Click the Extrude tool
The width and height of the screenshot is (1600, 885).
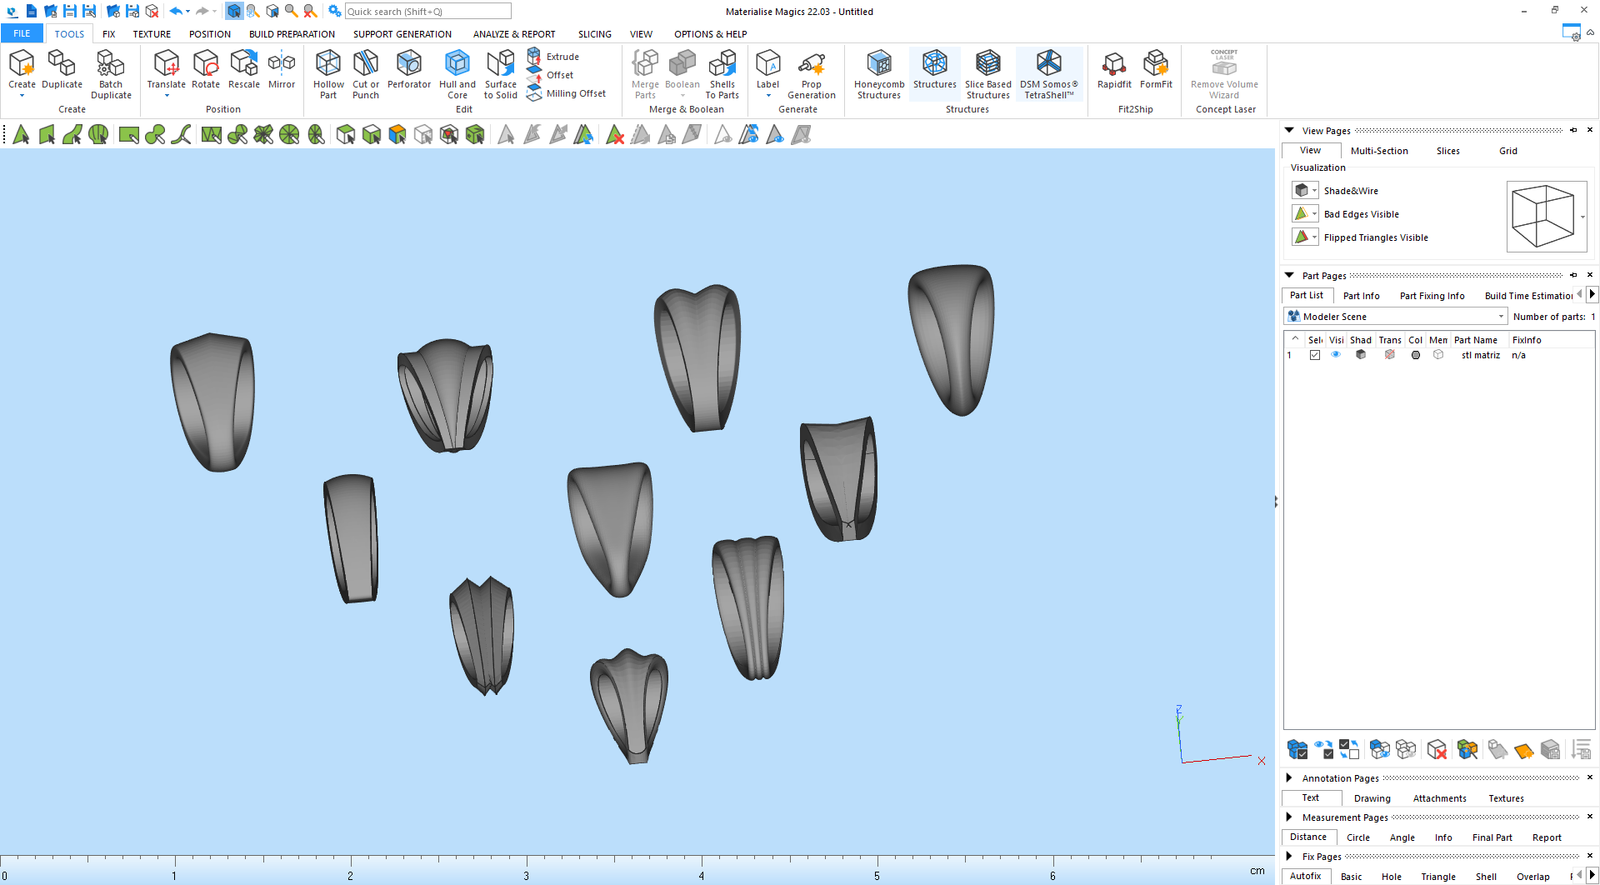pyautogui.click(x=554, y=56)
